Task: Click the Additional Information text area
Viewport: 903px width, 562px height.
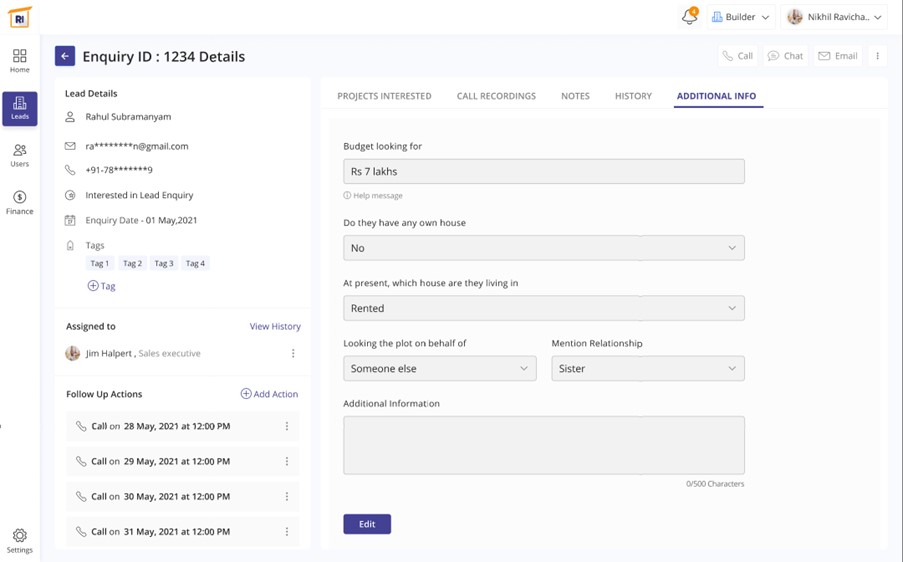Action: pyautogui.click(x=543, y=445)
